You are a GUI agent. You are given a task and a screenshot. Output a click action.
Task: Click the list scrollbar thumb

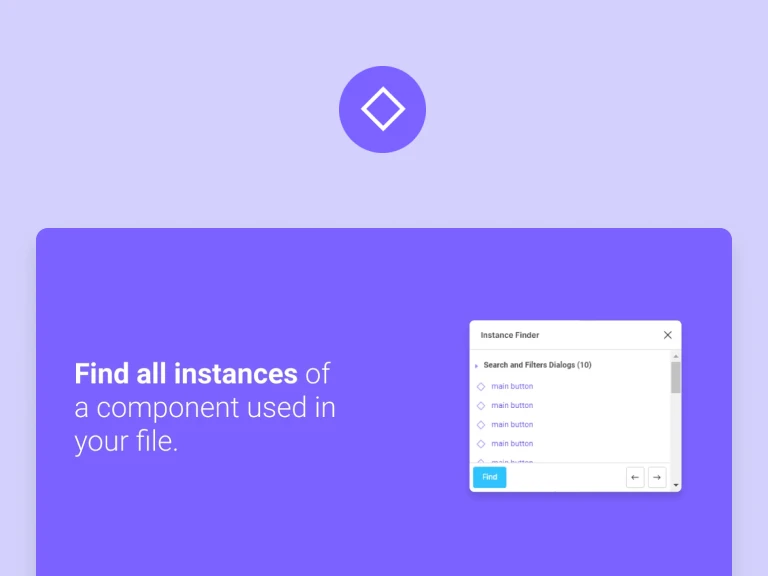(x=676, y=378)
